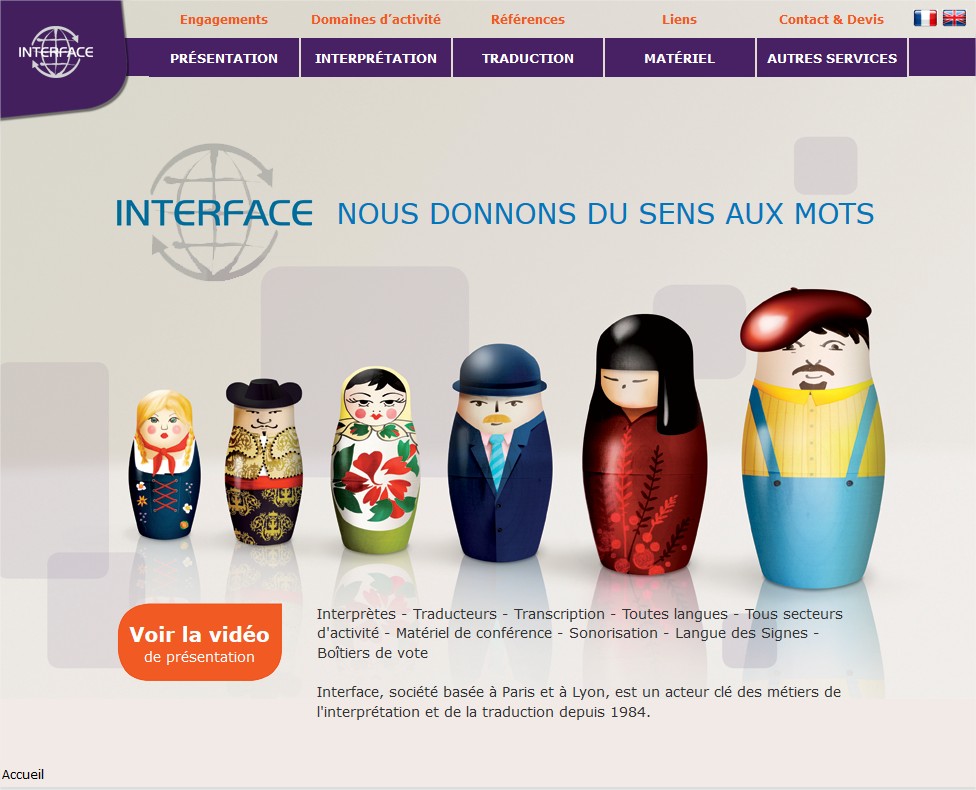The height and width of the screenshot is (790, 976).
Task: Click the Voir la vidéo de présentation button
Action: (200, 642)
